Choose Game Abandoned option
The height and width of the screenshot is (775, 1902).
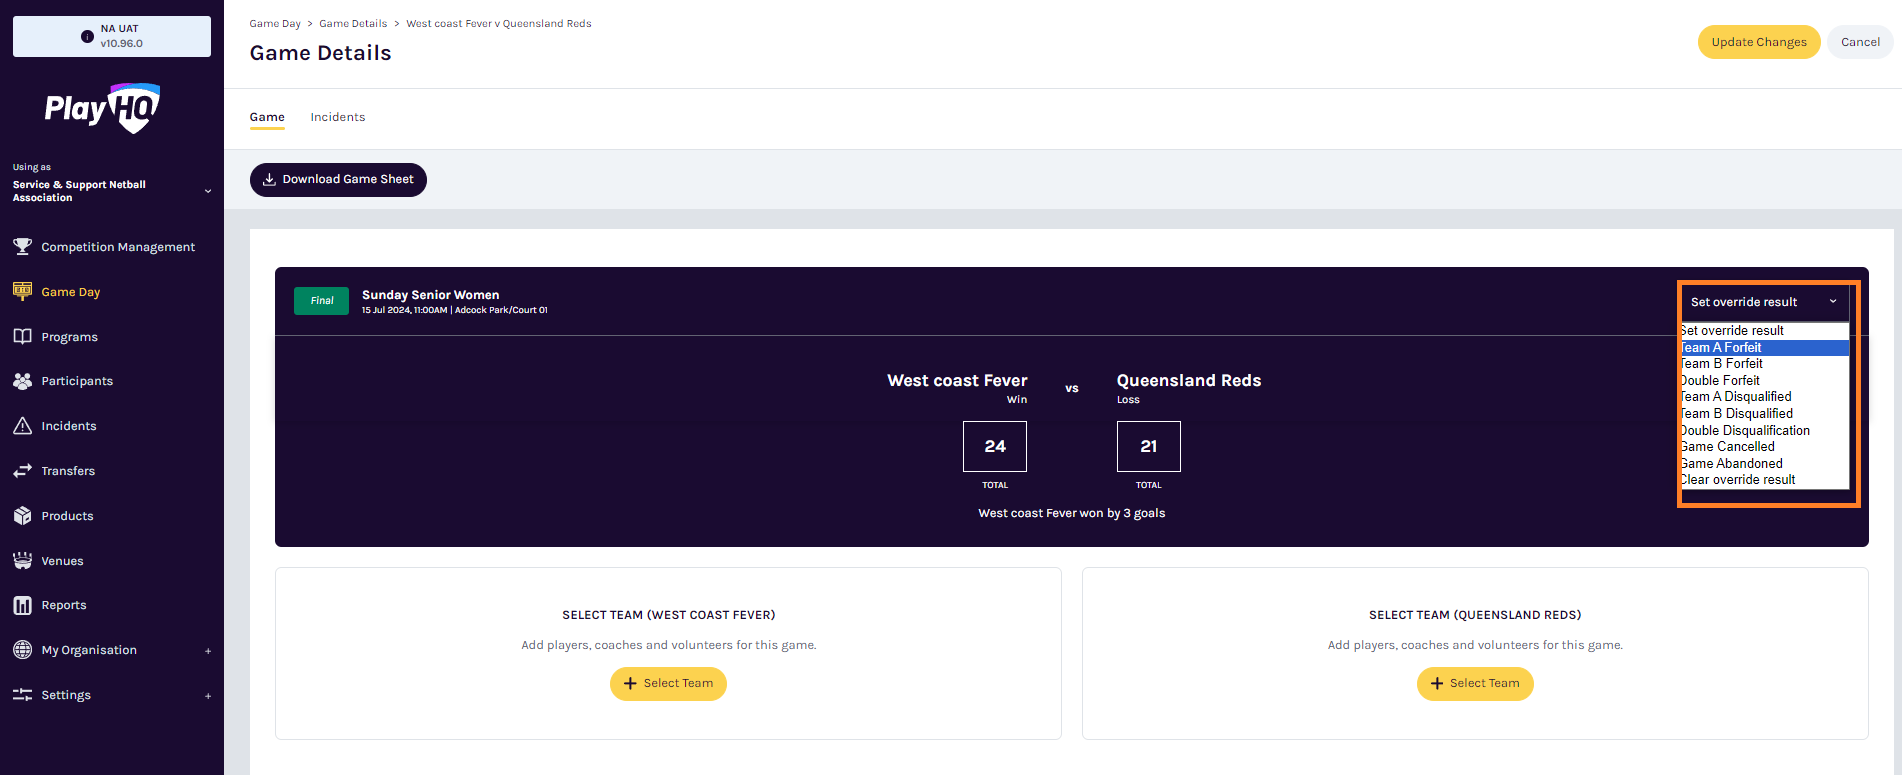(x=1765, y=464)
